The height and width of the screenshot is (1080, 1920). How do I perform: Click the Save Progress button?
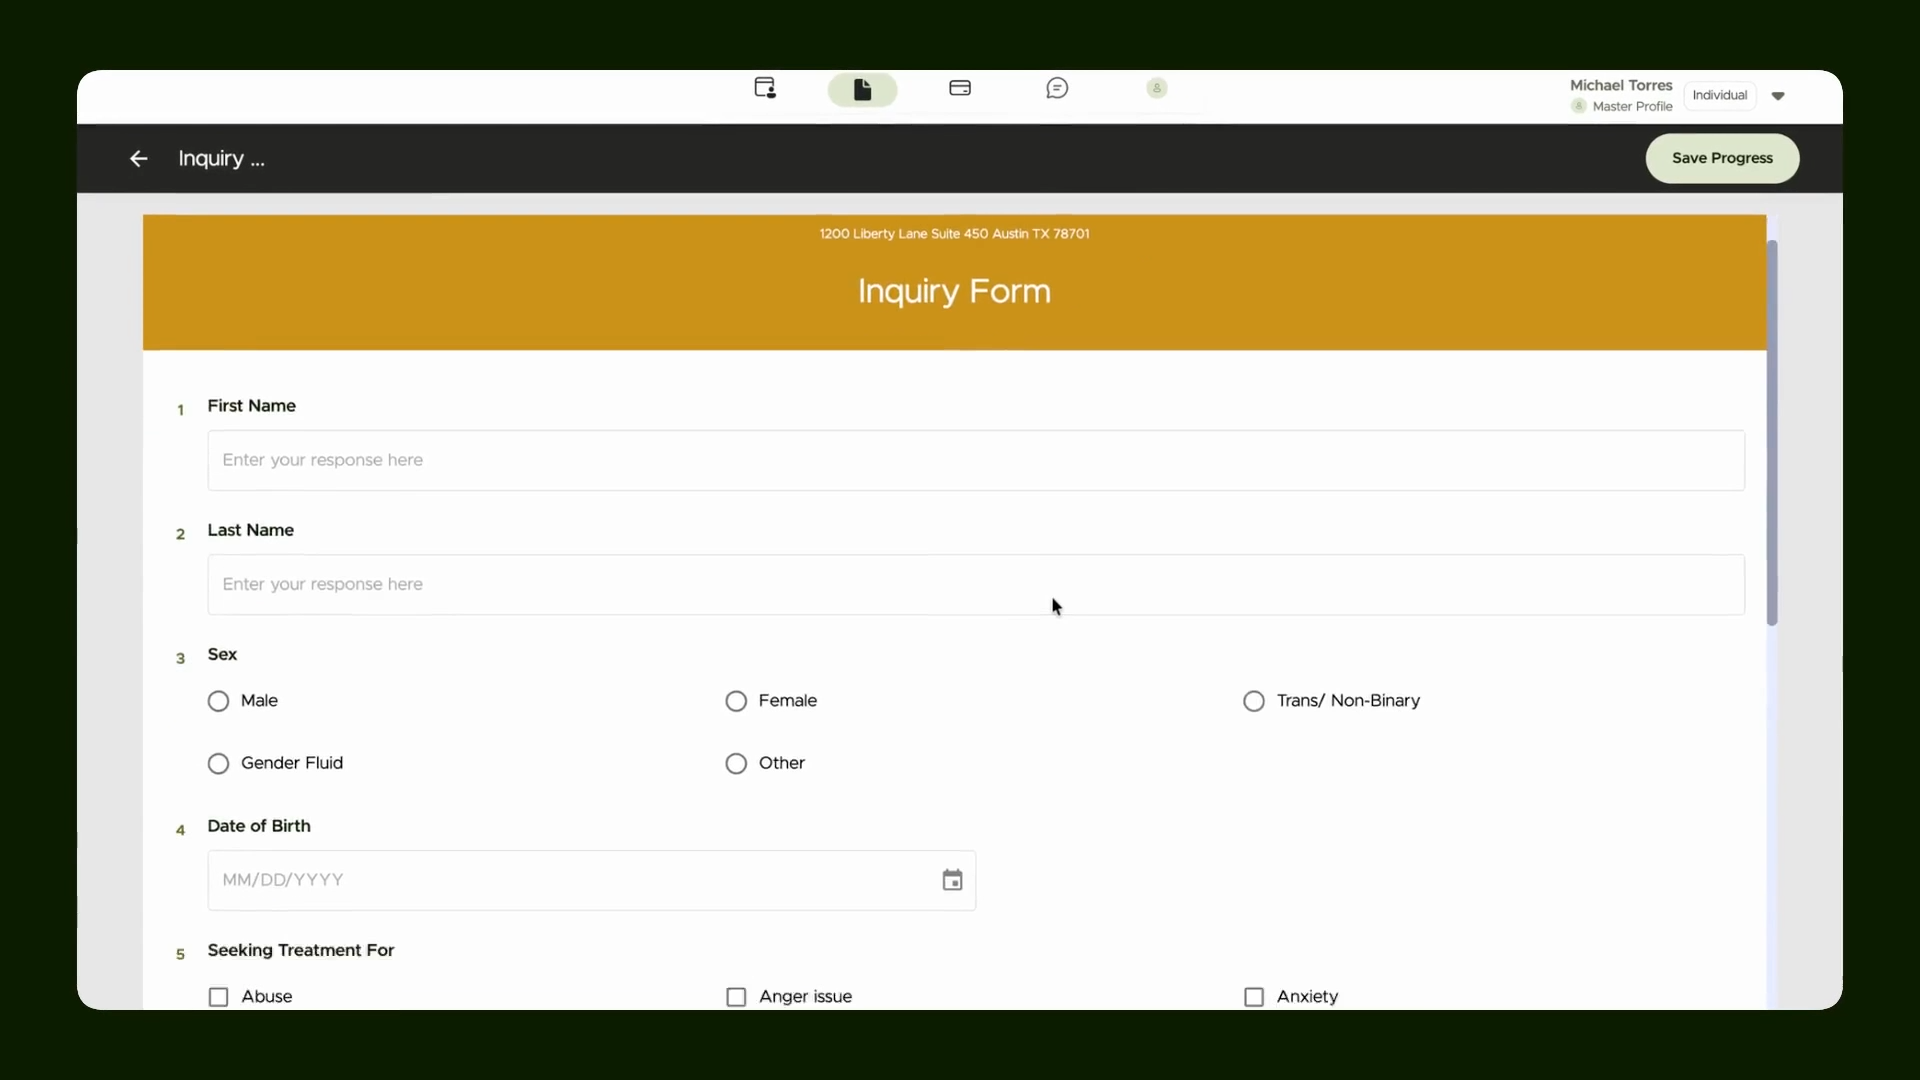pyautogui.click(x=1722, y=158)
